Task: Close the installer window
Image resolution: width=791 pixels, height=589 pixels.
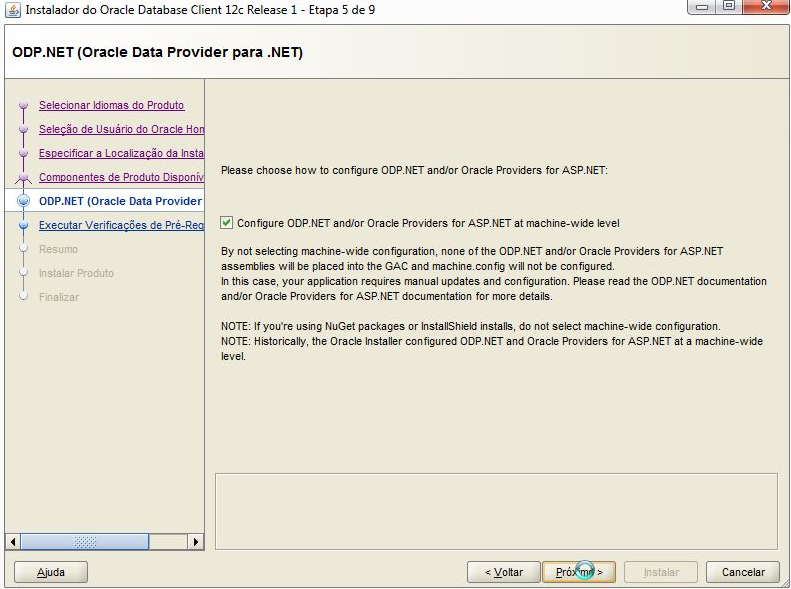Action: [x=766, y=6]
